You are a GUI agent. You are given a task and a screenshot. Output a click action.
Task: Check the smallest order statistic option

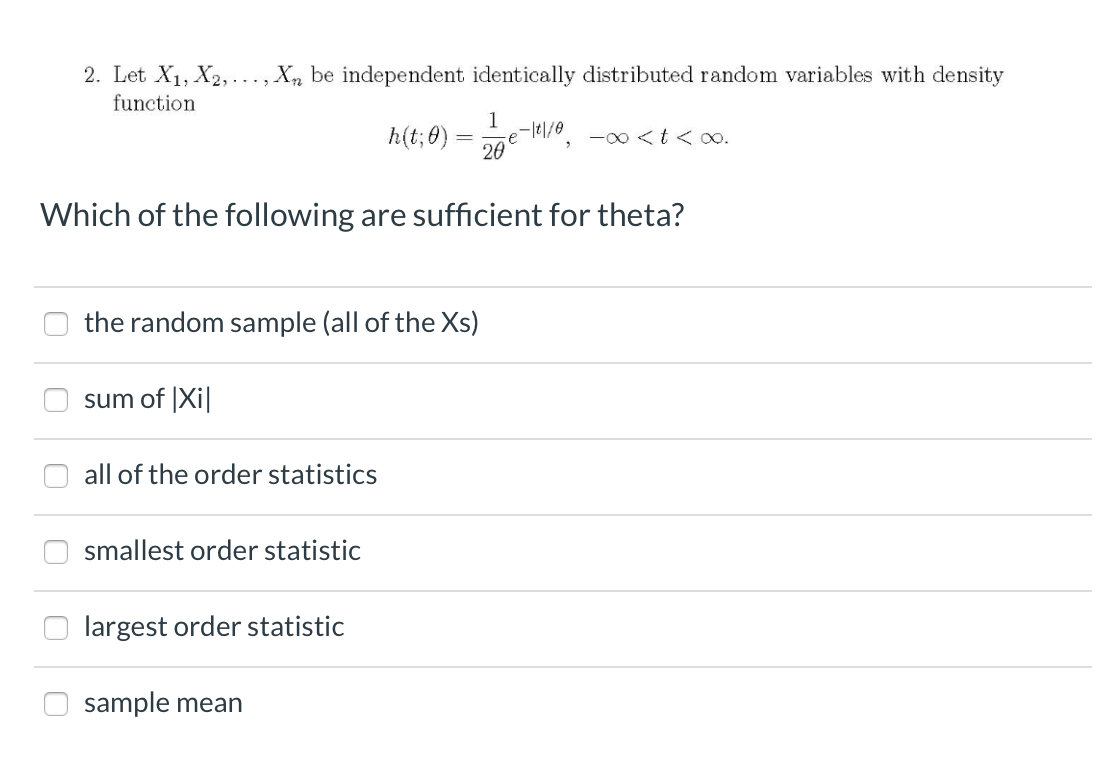[x=56, y=552]
